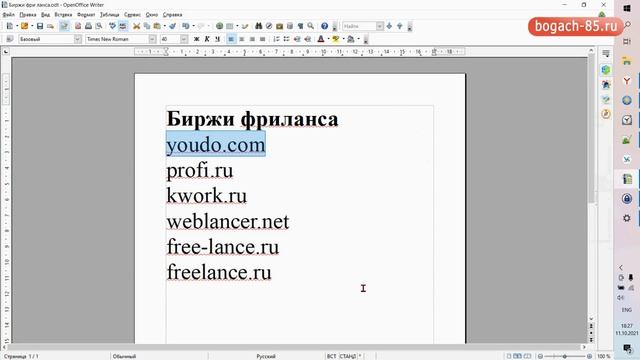Expand Times New Roman font dropdown

[x=152, y=39]
